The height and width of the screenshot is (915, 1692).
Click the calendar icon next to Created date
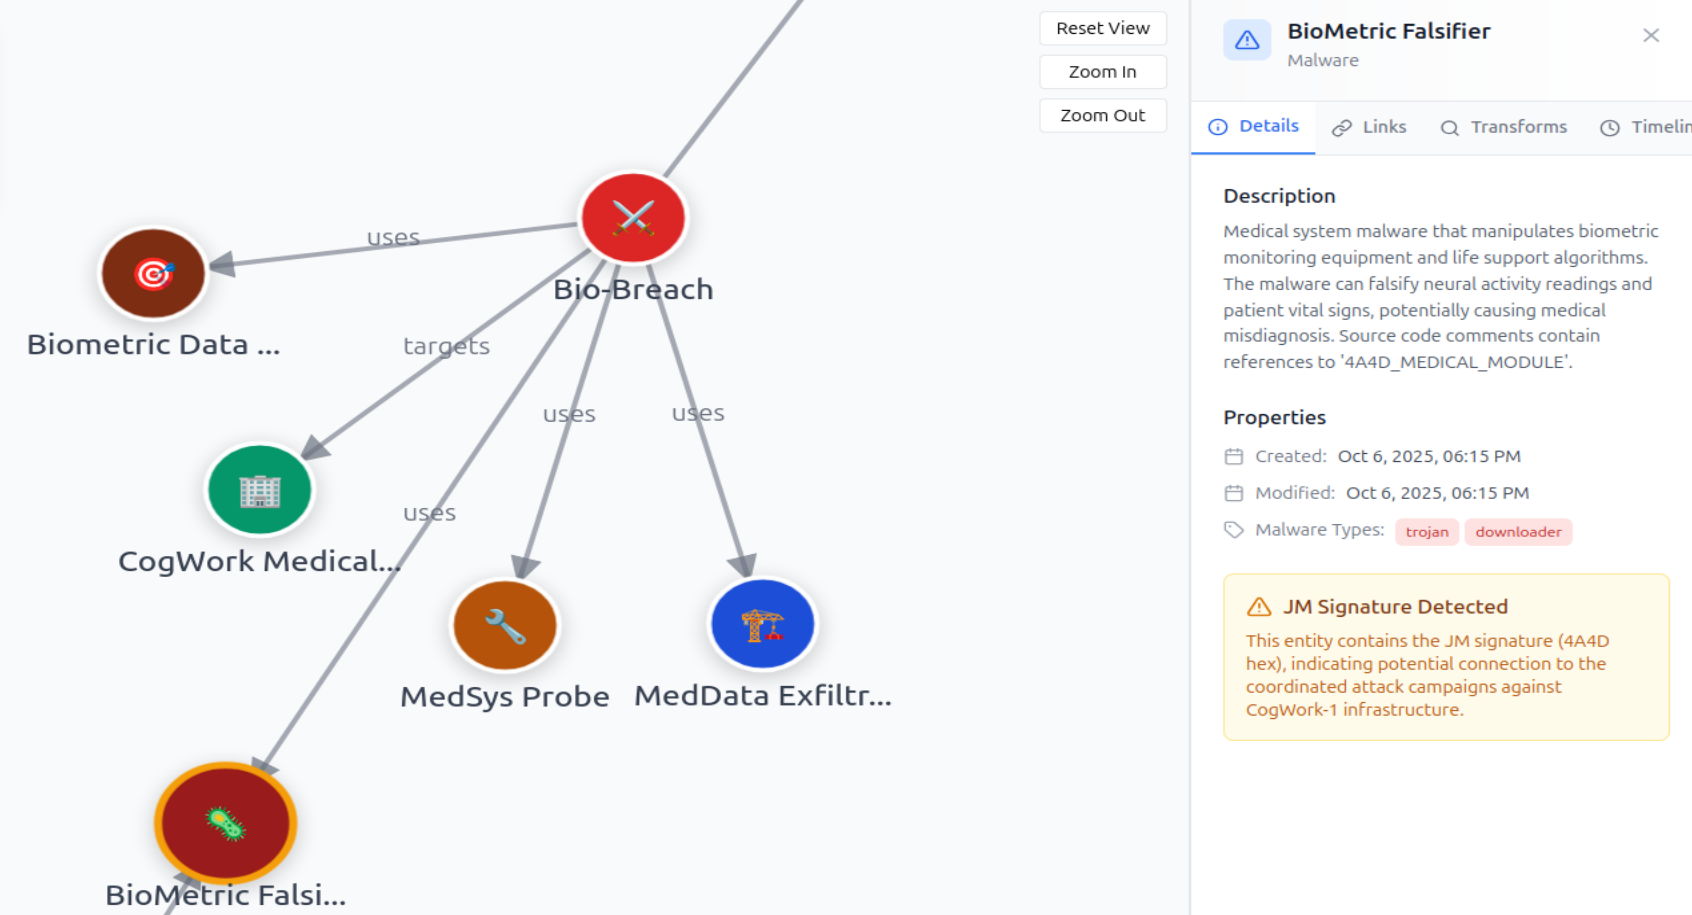click(1233, 456)
